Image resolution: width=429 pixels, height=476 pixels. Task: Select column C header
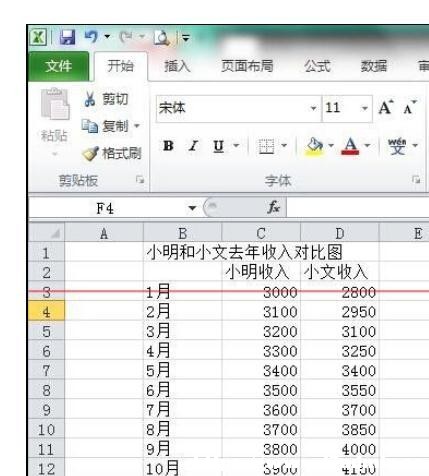point(261,233)
